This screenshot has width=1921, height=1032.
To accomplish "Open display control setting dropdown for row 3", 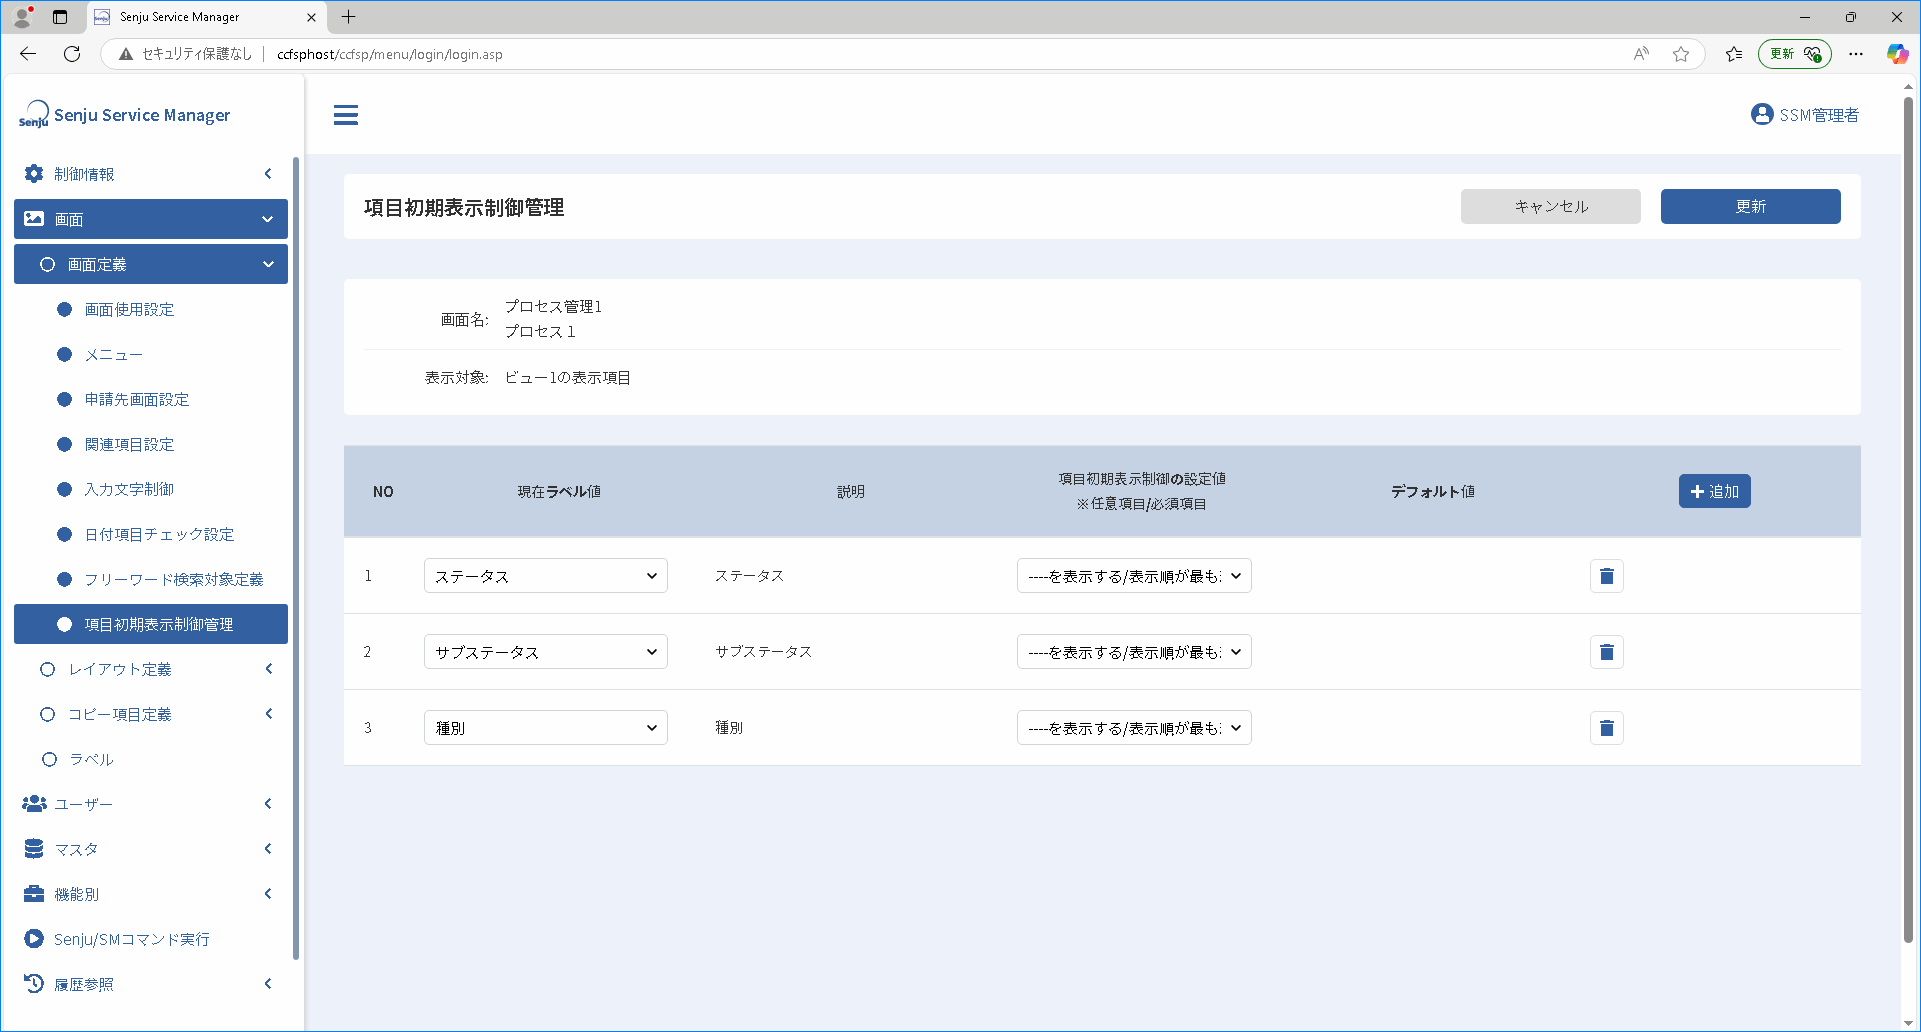I will (x=1134, y=728).
